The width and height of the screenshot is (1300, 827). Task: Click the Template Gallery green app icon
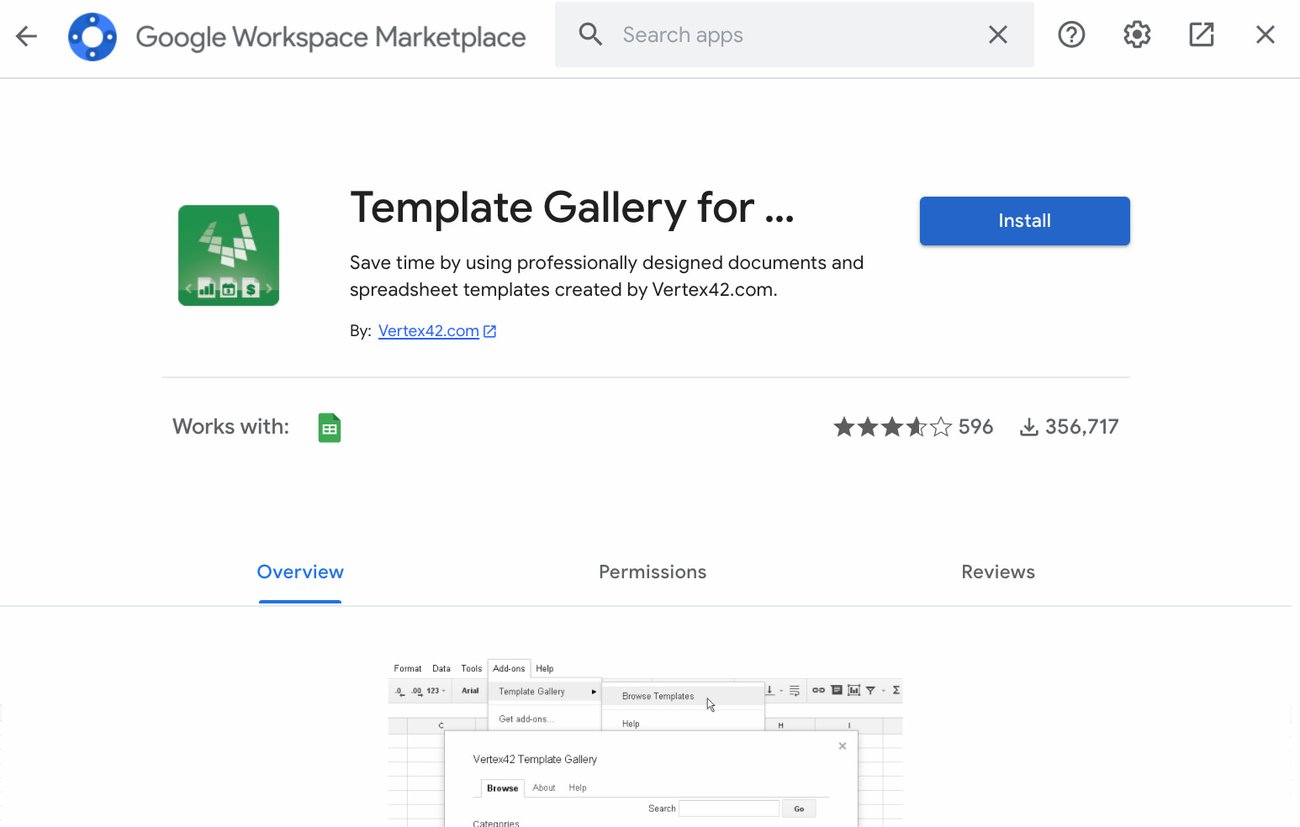pyautogui.click(x=228, y=254)
